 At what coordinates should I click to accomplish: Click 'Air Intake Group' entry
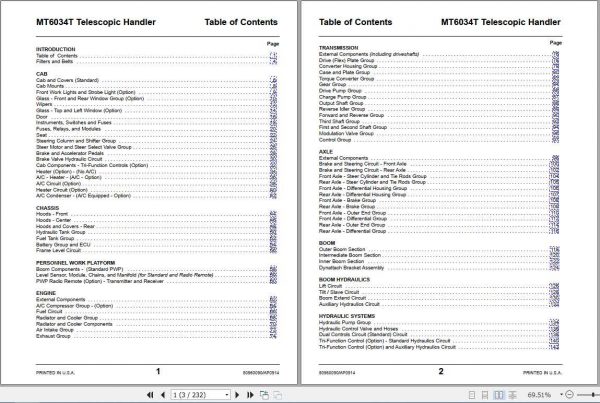(55, 330)
